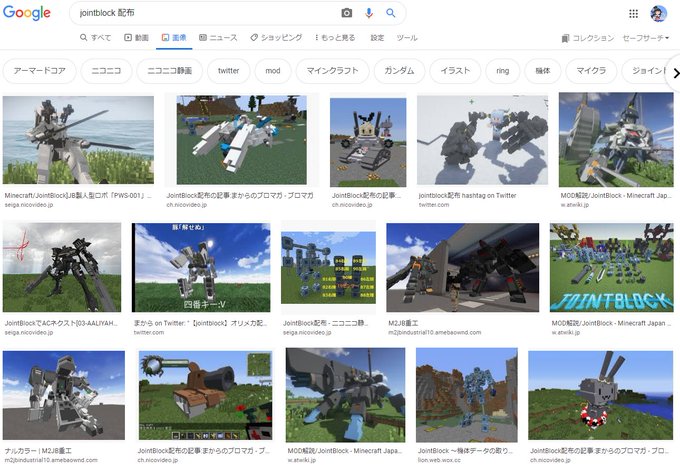The height and width of the screenshot is (470, 680).
Task: Open first row atwiki mech image
Action: (x=616, y=140)
